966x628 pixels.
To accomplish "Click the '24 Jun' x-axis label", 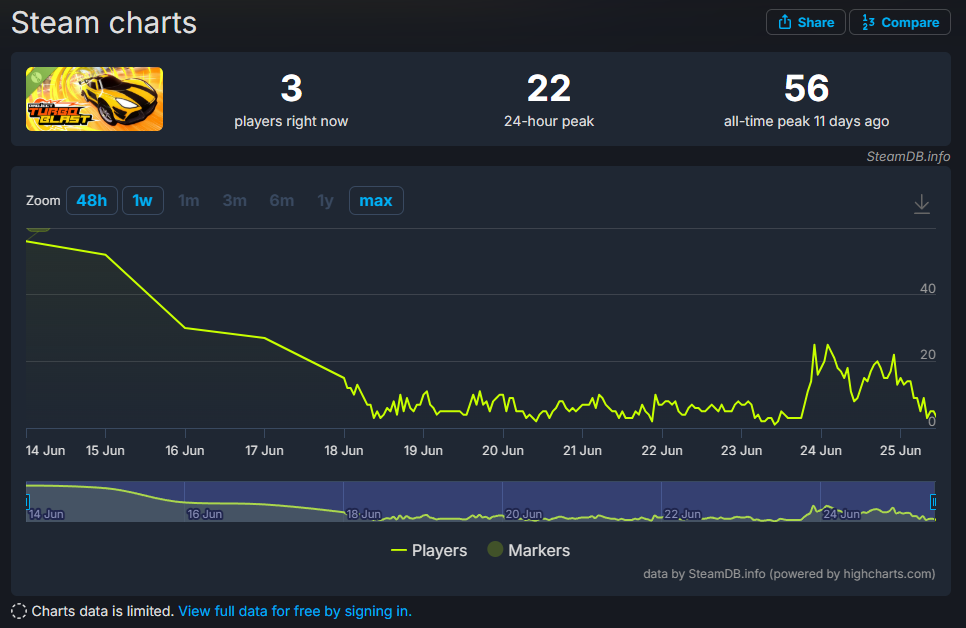I will (821, 451).
